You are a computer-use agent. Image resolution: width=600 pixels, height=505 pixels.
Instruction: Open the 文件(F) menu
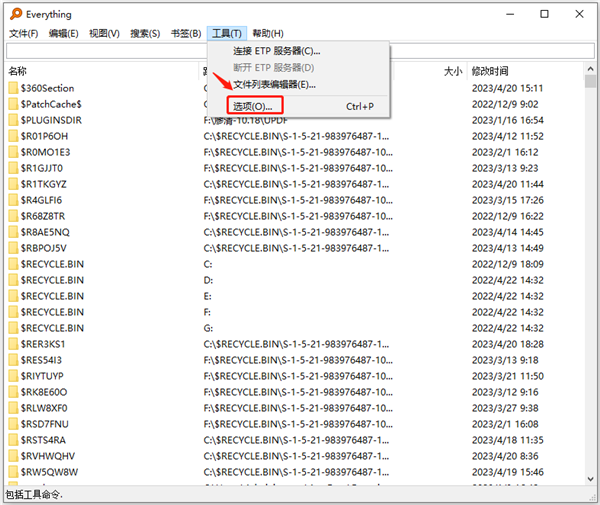coord(24,34)
